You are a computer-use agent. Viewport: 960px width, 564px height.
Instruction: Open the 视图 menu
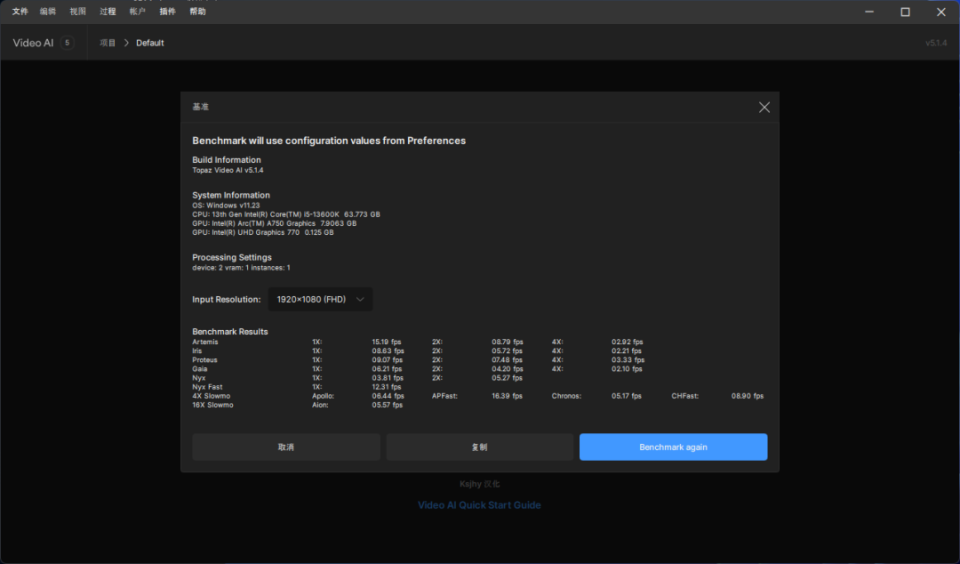tap(78, 12)
